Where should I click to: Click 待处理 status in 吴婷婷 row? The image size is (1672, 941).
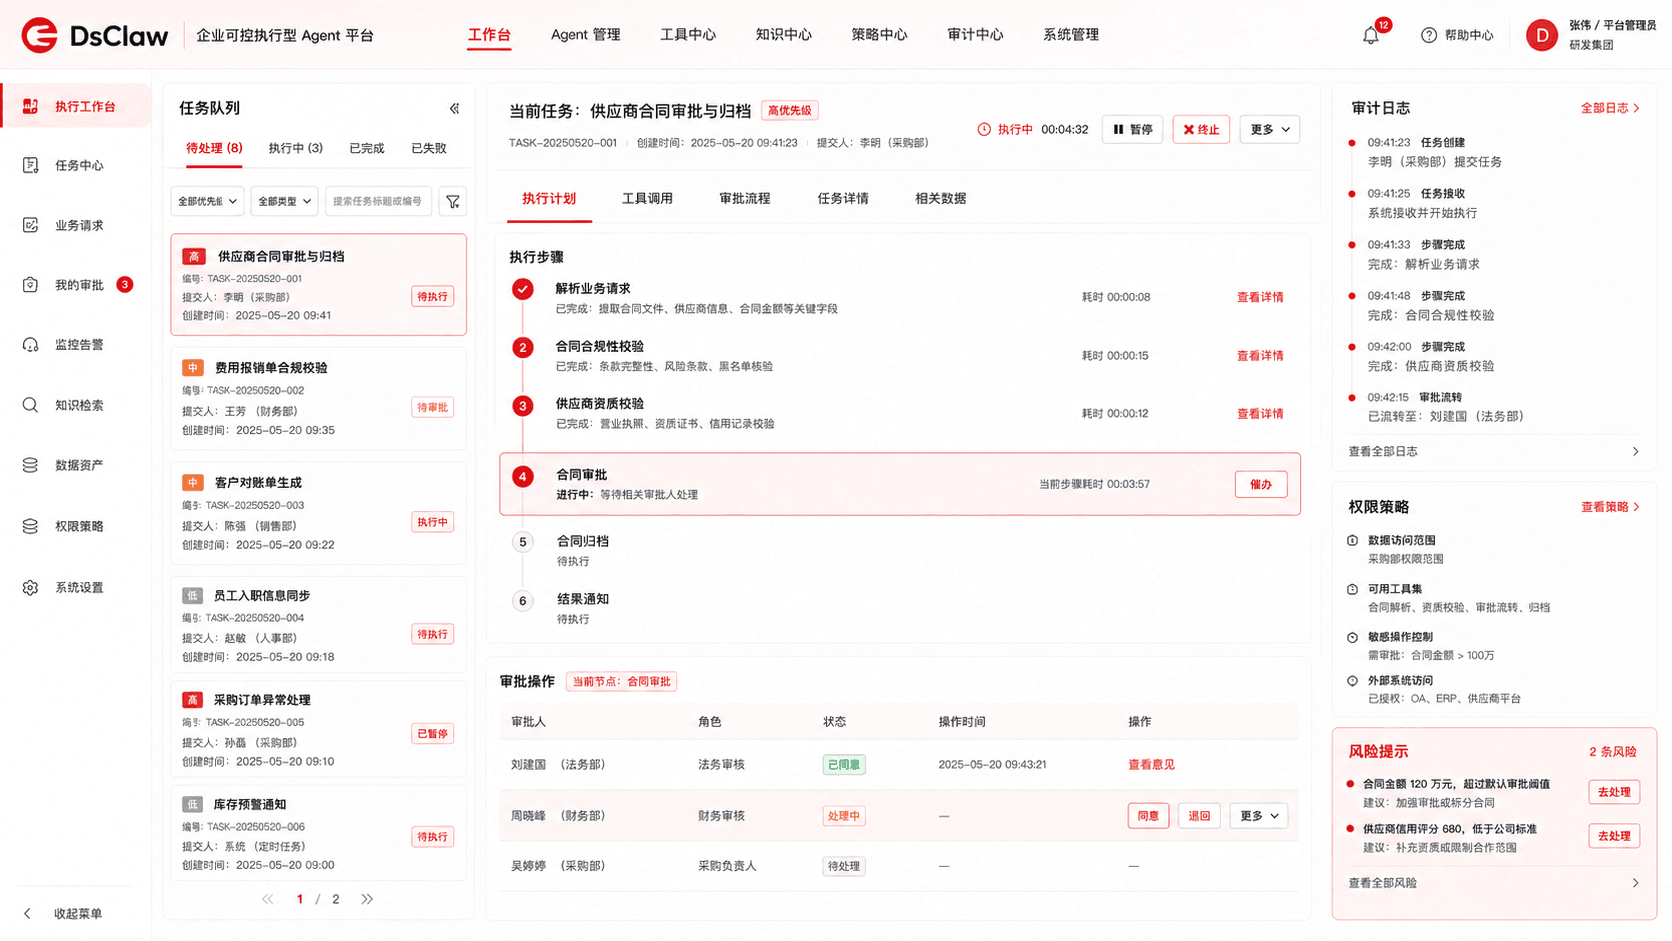[x=843, y=867]
